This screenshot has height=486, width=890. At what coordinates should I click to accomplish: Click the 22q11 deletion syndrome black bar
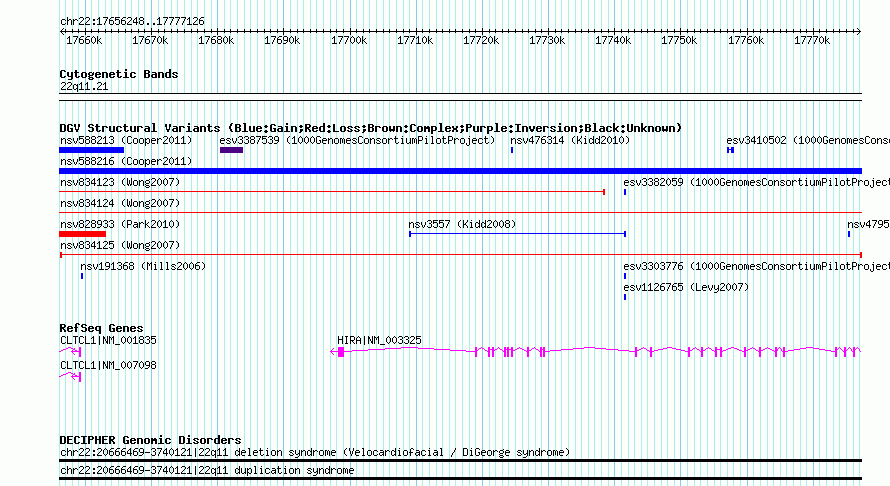(460, 460)
